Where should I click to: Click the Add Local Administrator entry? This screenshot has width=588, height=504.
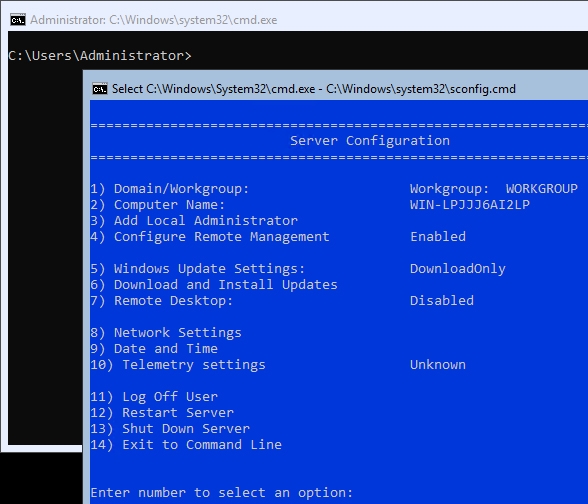pyautogui.click(x=194, y=220)
